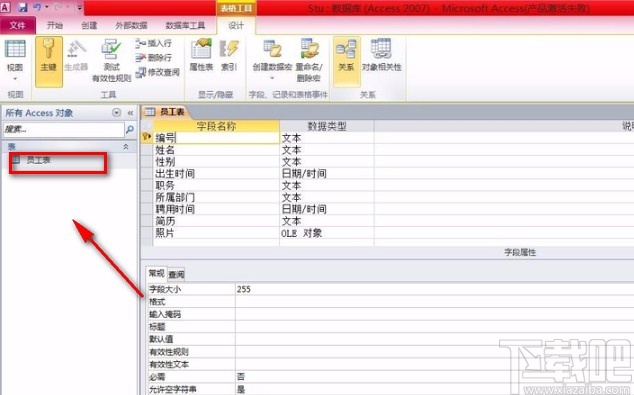Viewport: 634px width, 395px height.
Task: Open Relationships (关系) button
Action: [x=347, y=61]
